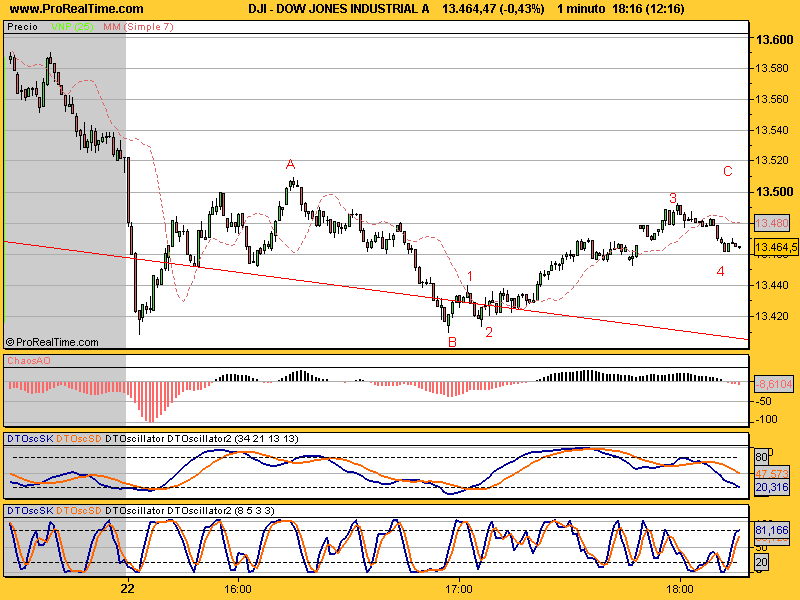Click the 13.560 price axis label
800x600 pixels.
click(x=771, y=99)
